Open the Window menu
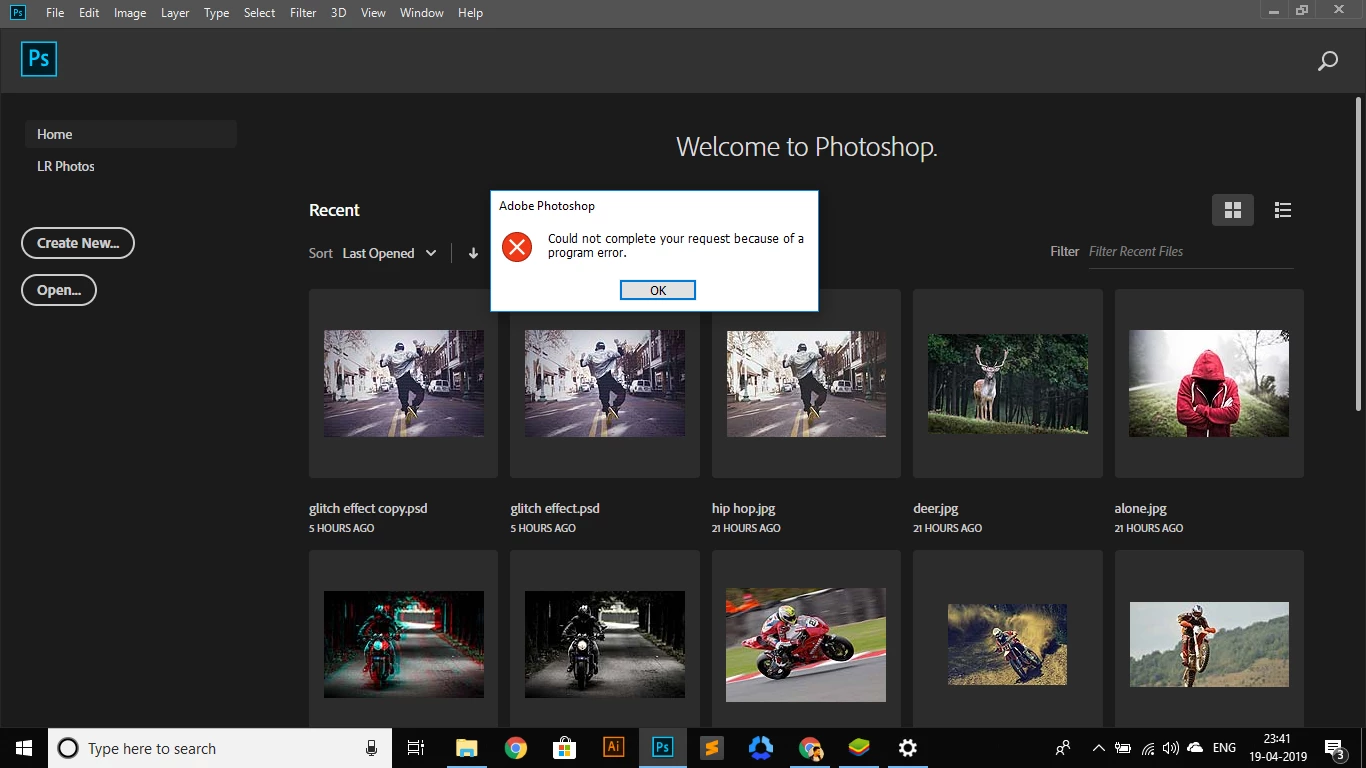The height and width of the screenshot is (768, 1366). 421,13
